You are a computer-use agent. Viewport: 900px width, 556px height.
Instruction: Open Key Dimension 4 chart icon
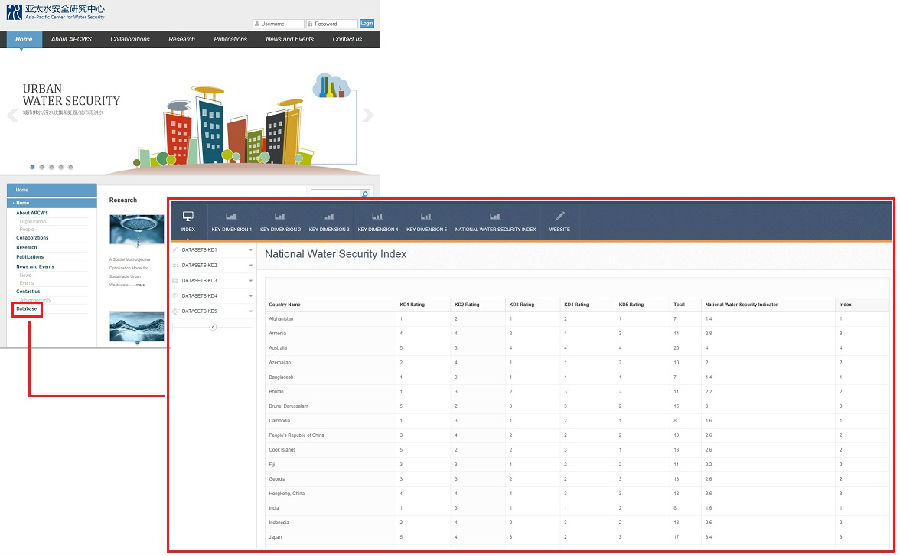tap(377, 216)
